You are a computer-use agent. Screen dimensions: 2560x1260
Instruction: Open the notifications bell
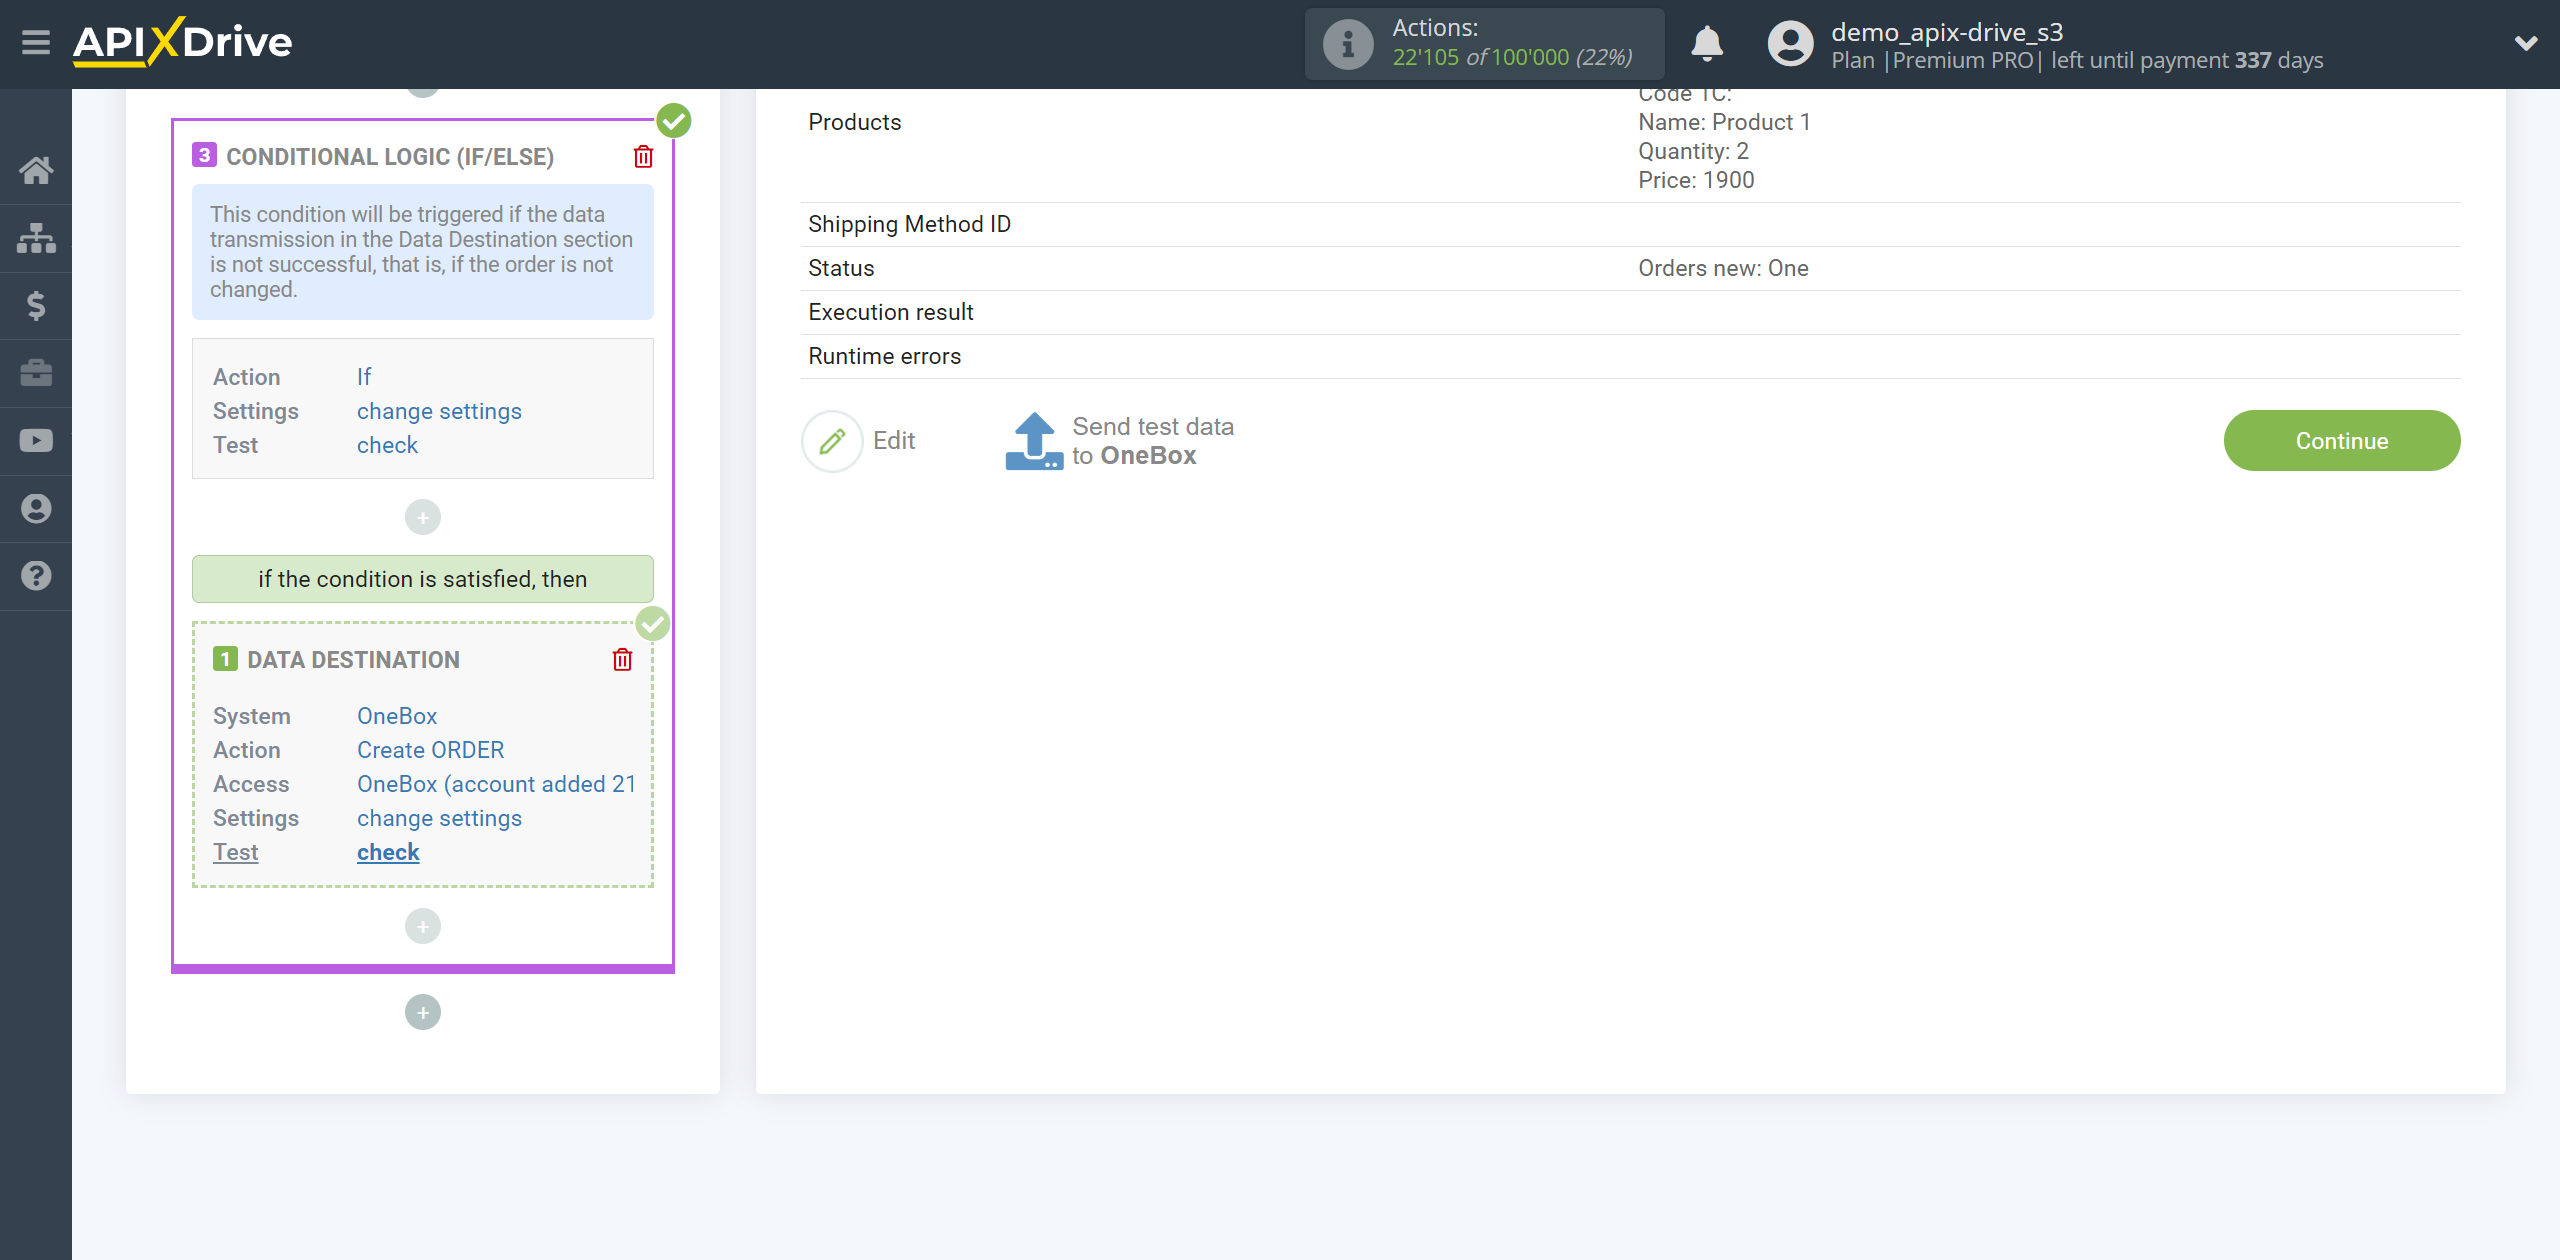click(x=1707, y=44)
